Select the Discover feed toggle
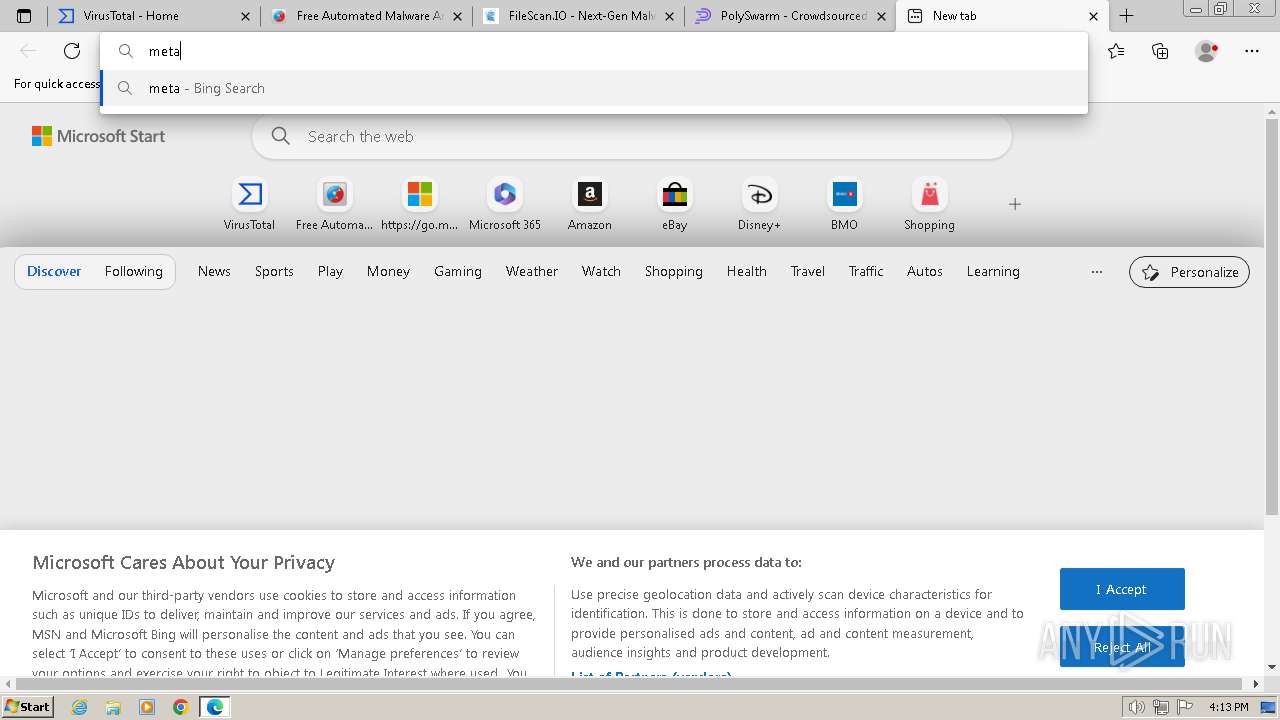Screen dimensions: 1280x720 54,271
